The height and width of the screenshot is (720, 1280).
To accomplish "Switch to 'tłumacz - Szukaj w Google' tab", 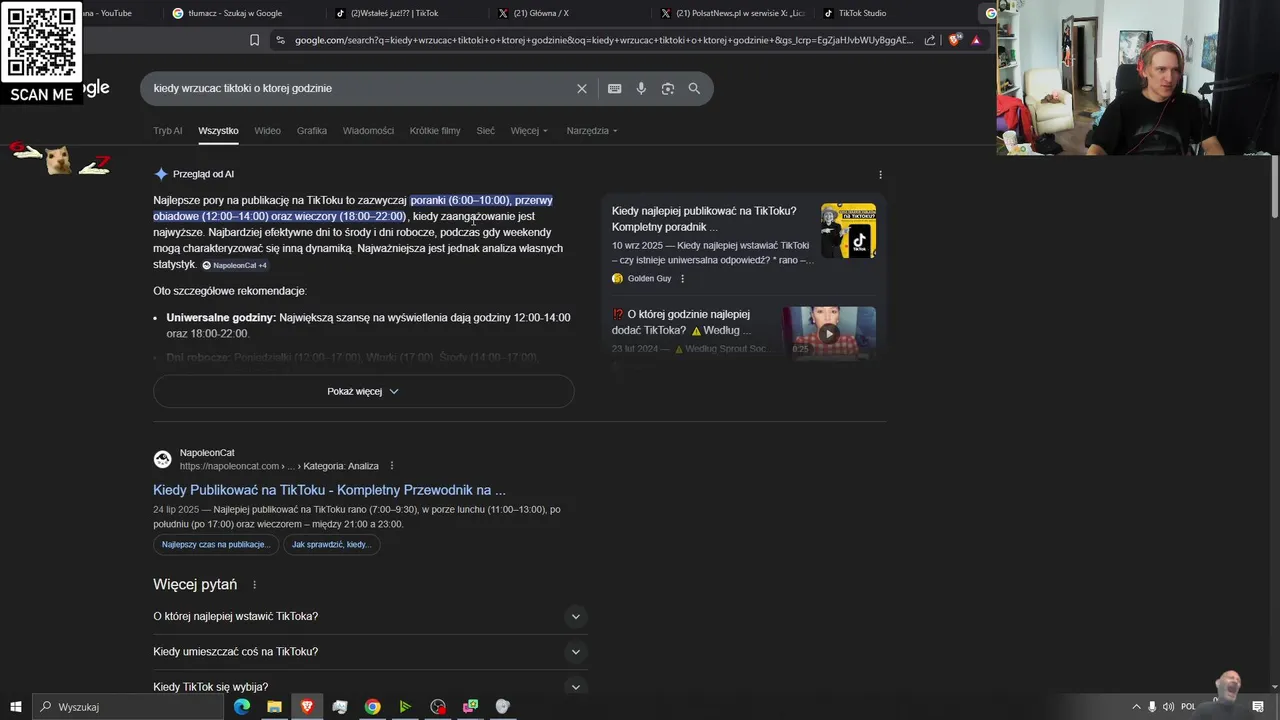I will coord(240,13).
